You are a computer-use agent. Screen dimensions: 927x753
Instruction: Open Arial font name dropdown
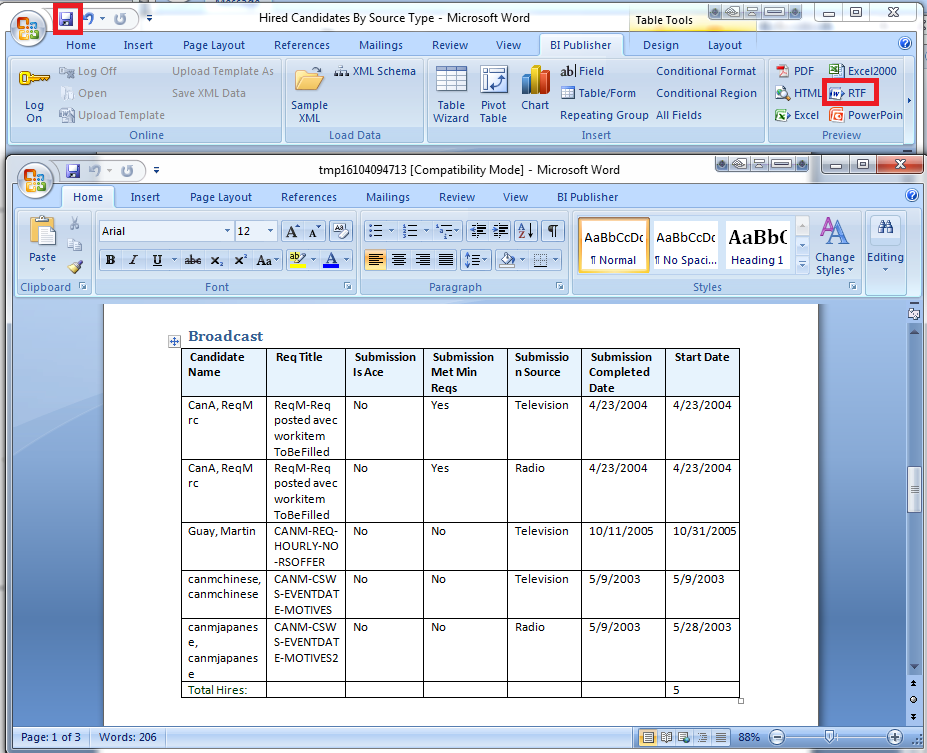227,231
